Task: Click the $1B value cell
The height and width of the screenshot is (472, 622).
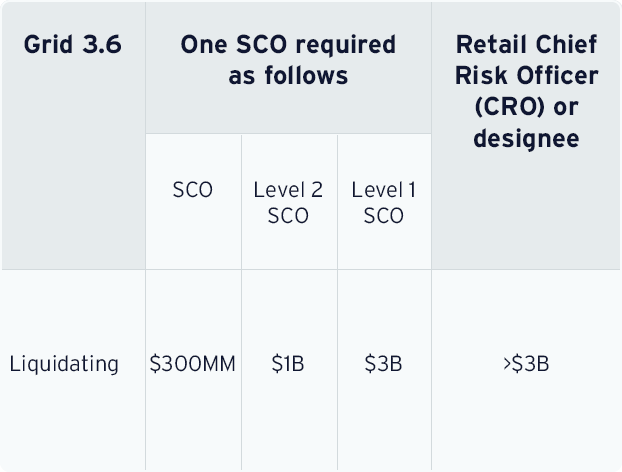Action: (288, 364)
